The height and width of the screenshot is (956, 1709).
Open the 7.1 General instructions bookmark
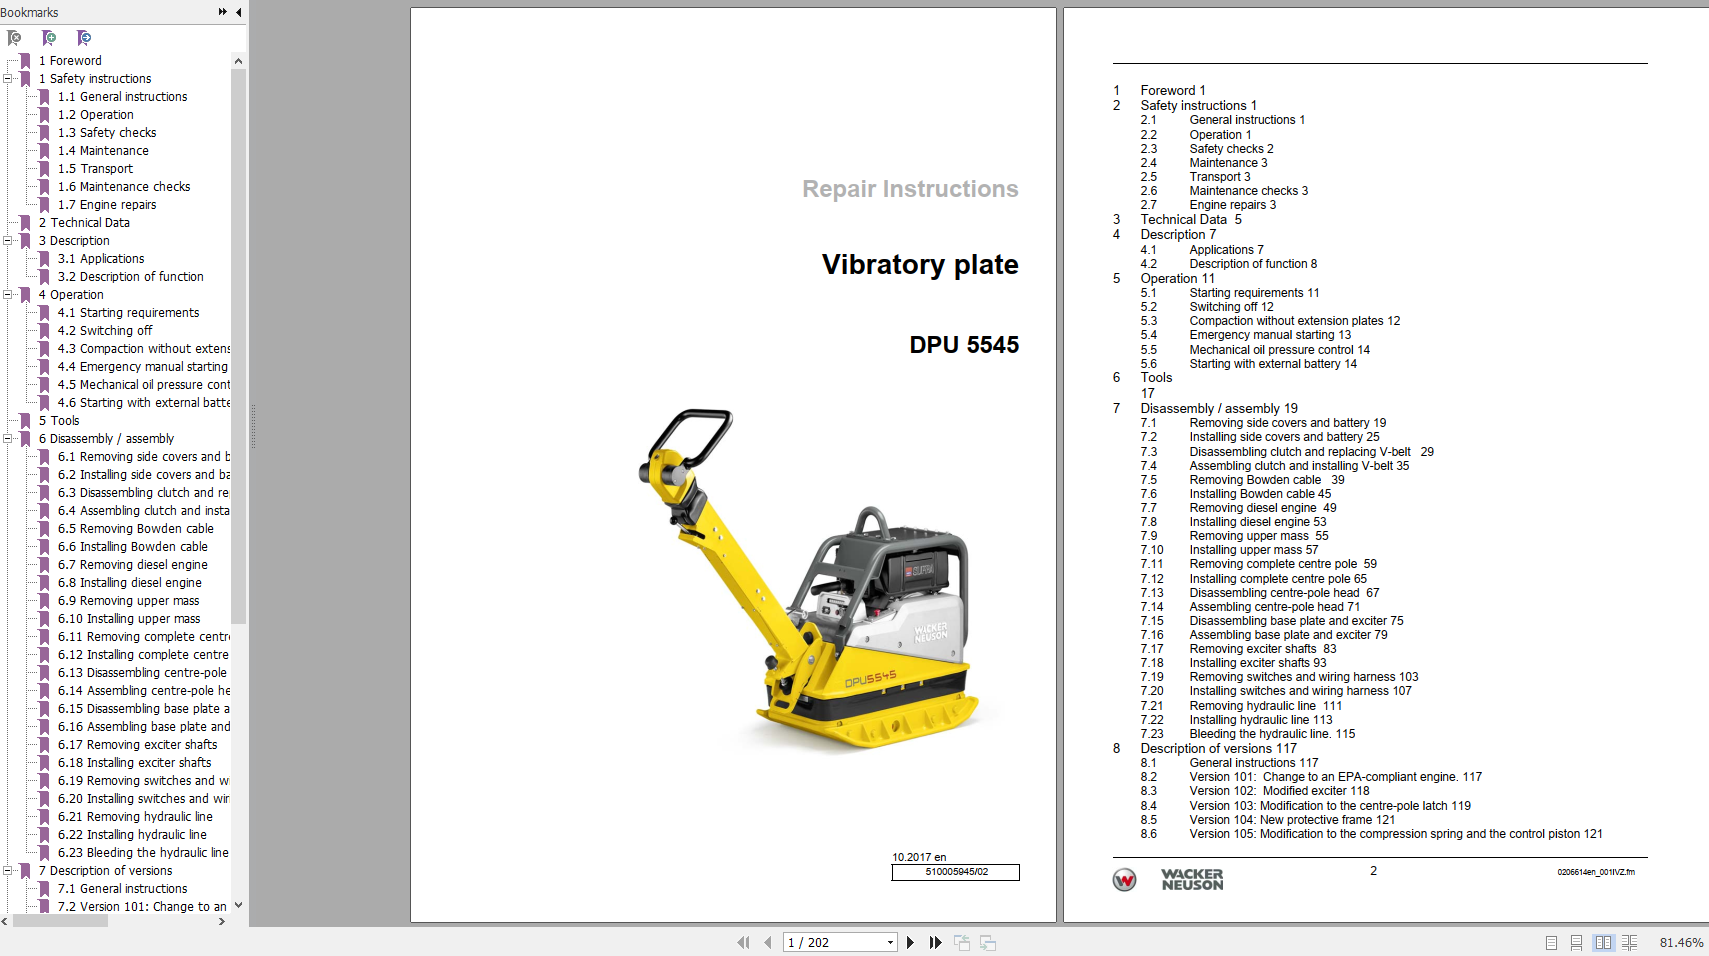click(122, 888)
